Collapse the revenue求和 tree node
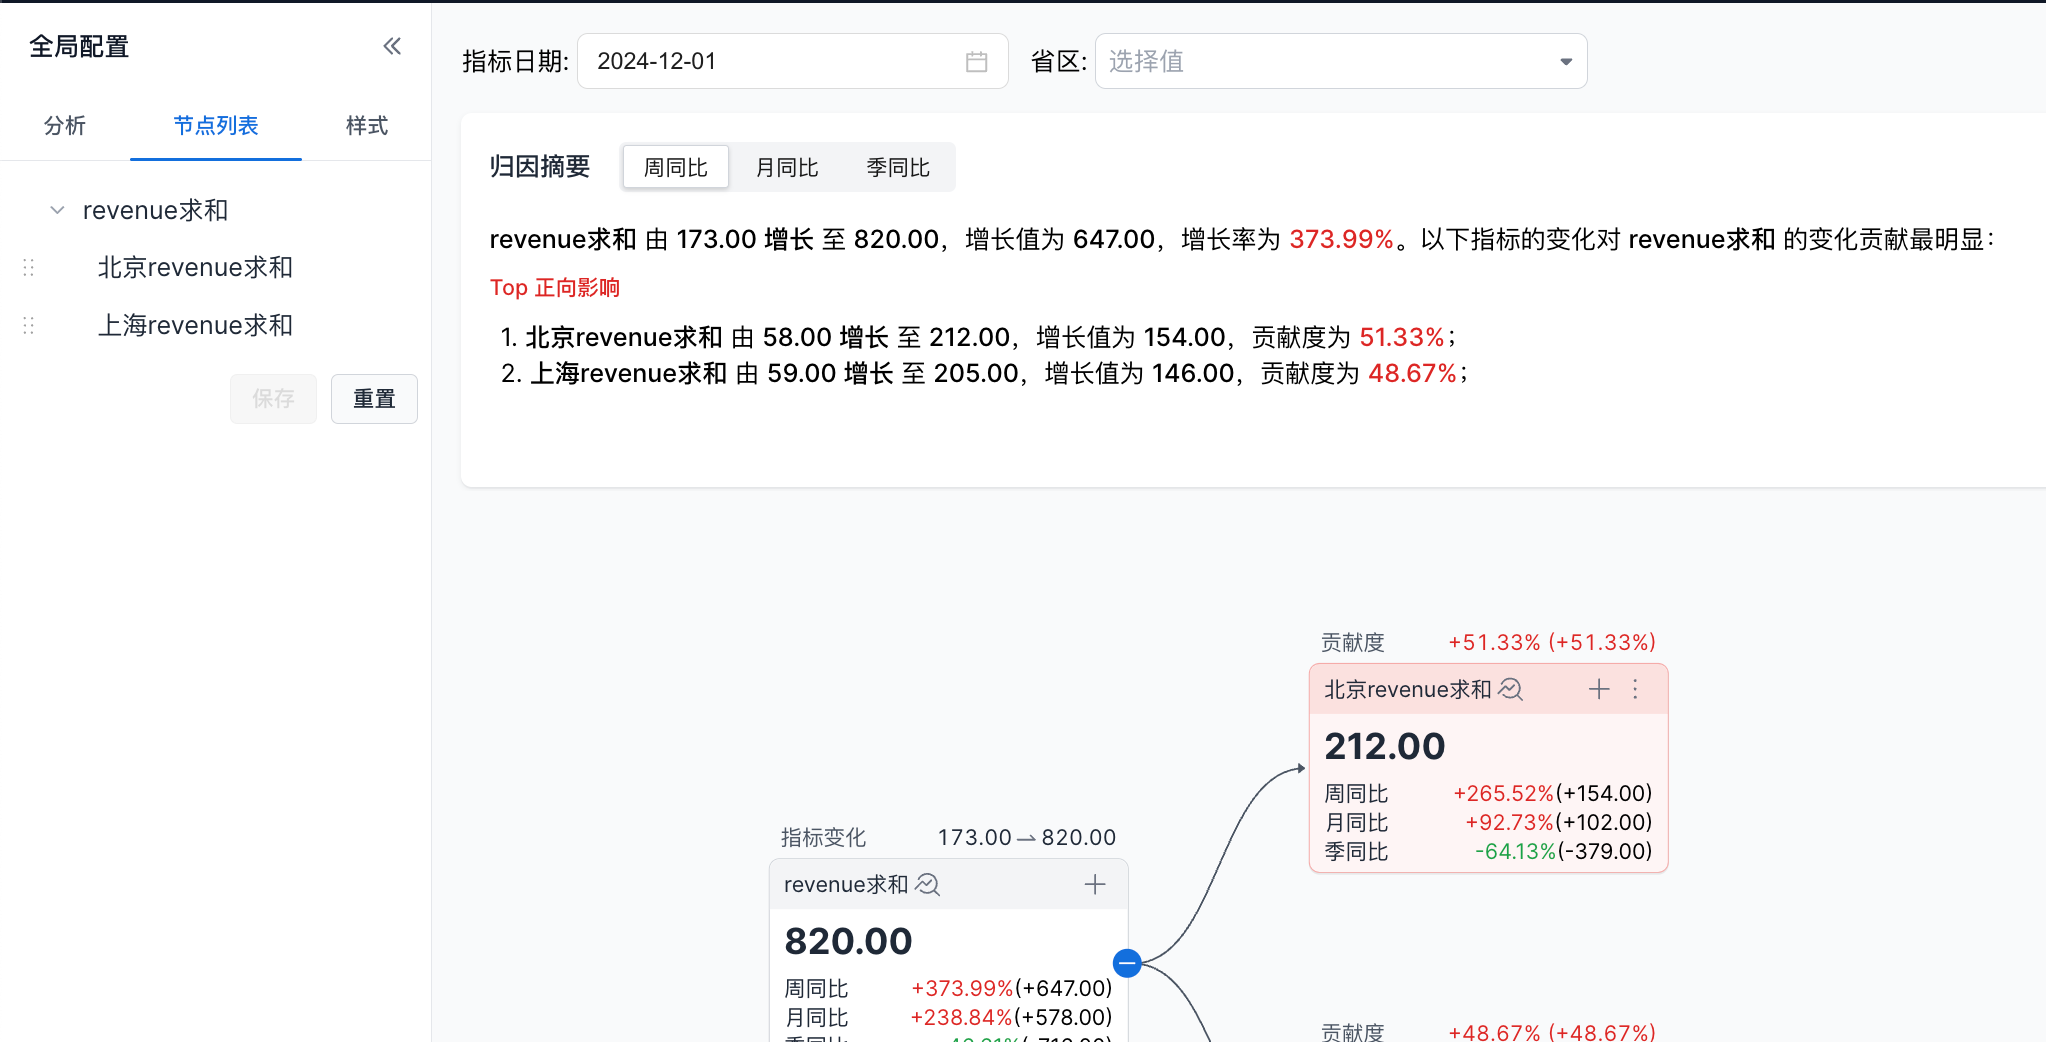 [57, 210]
